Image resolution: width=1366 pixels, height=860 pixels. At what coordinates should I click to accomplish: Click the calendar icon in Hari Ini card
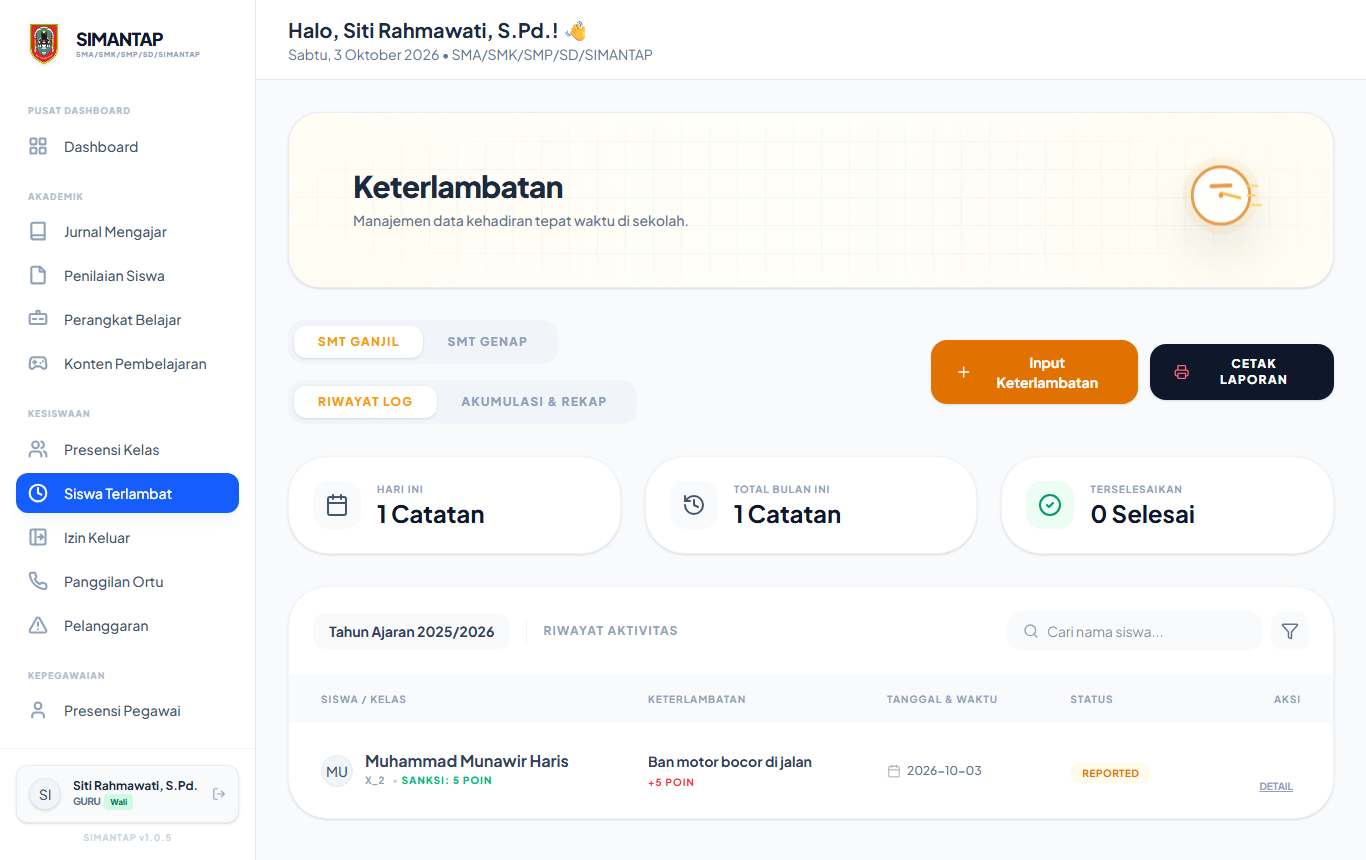(x=337, y=505)
